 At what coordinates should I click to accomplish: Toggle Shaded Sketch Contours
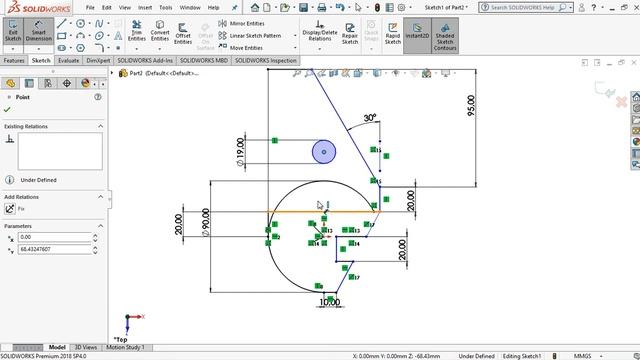click(445, 36)
